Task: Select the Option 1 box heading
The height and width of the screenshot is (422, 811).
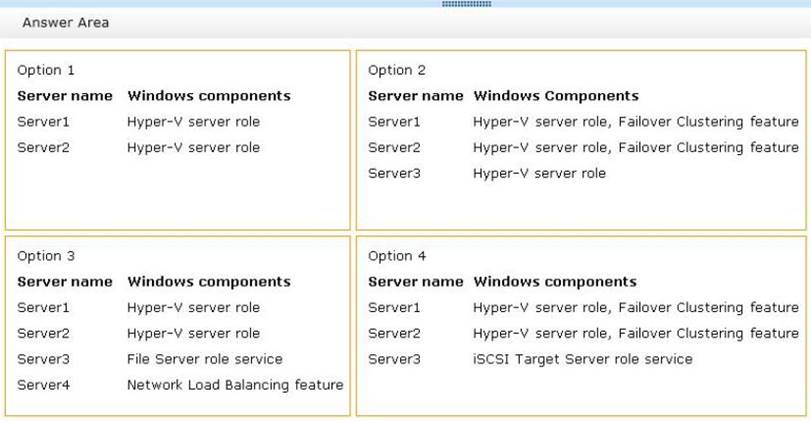Action: [46, 70]
